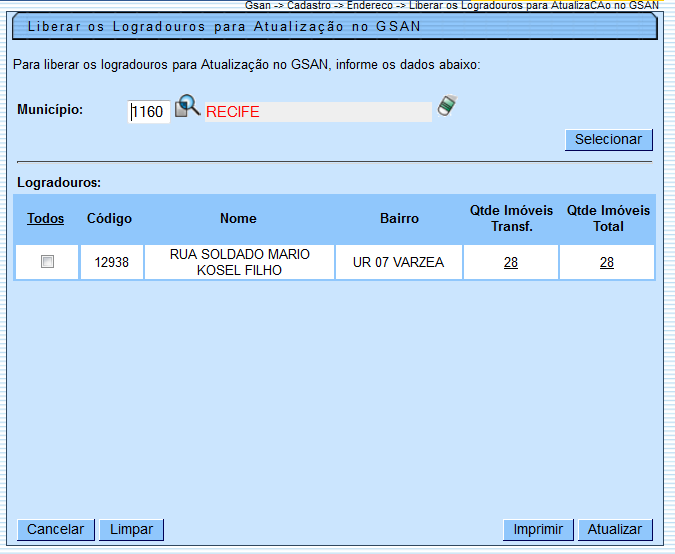Open the 28 link under Qtde Imóveis Transf.
This screenshot has height=554, width=675.
[x=510, y=262]
